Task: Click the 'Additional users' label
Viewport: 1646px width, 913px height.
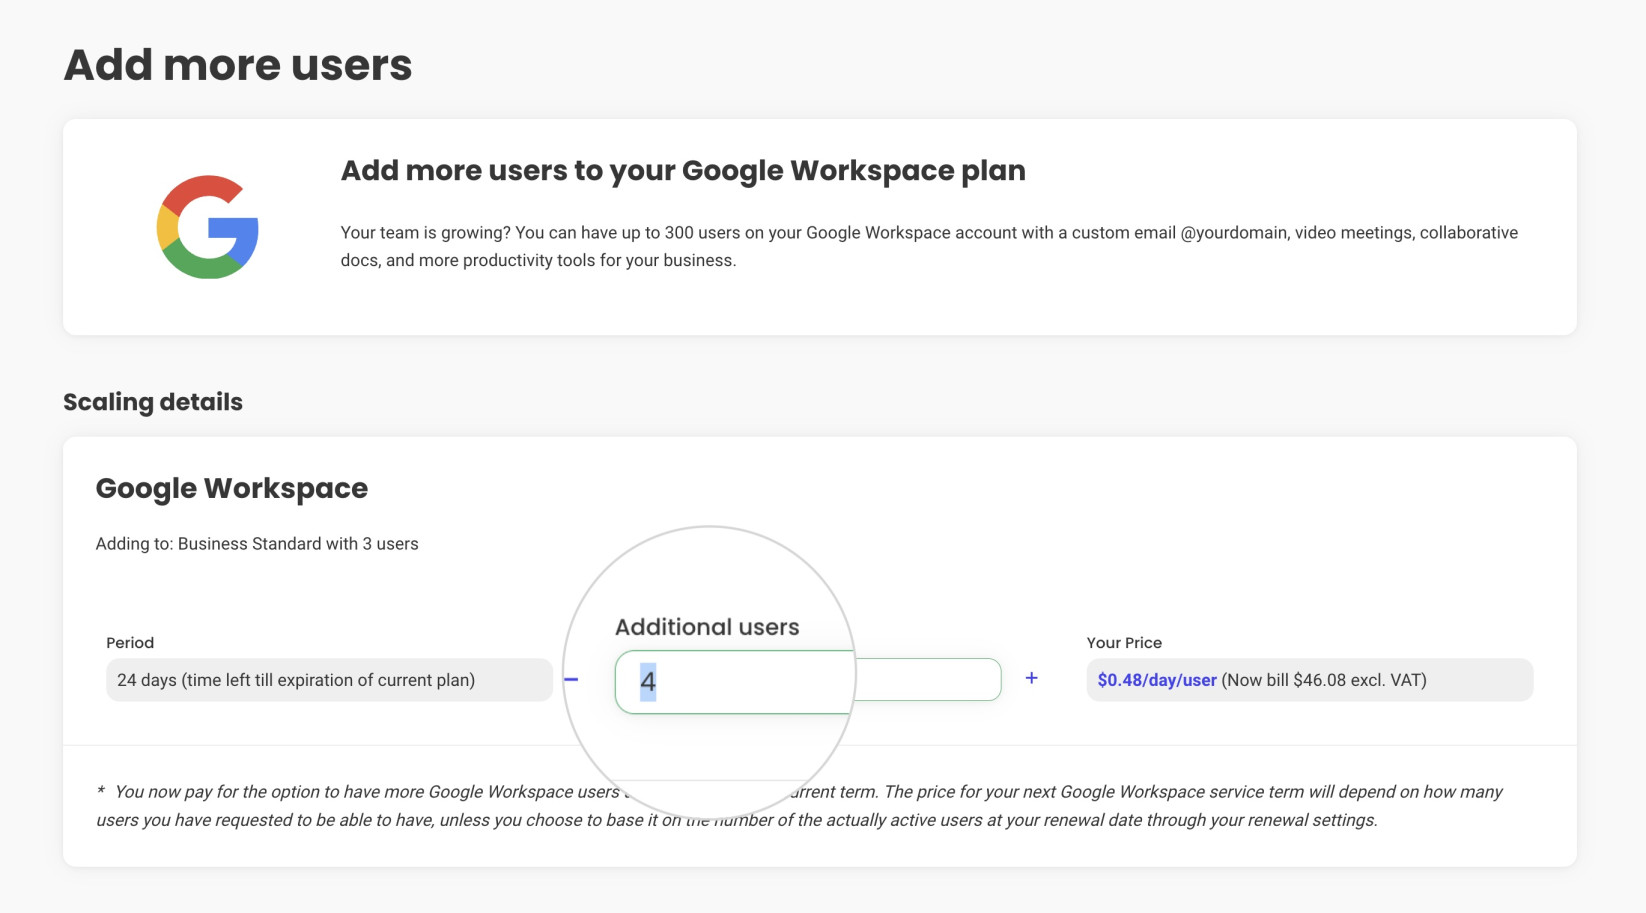Action: pyautogui.click(x=707, y=627)
